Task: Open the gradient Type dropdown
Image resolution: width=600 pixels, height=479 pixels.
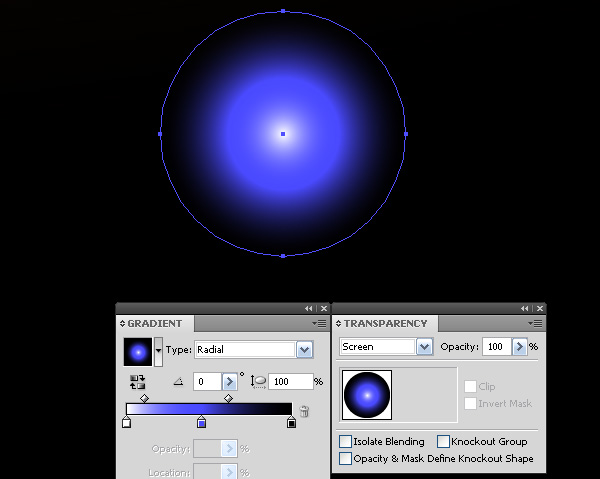Action: click(x=305, y=349)
